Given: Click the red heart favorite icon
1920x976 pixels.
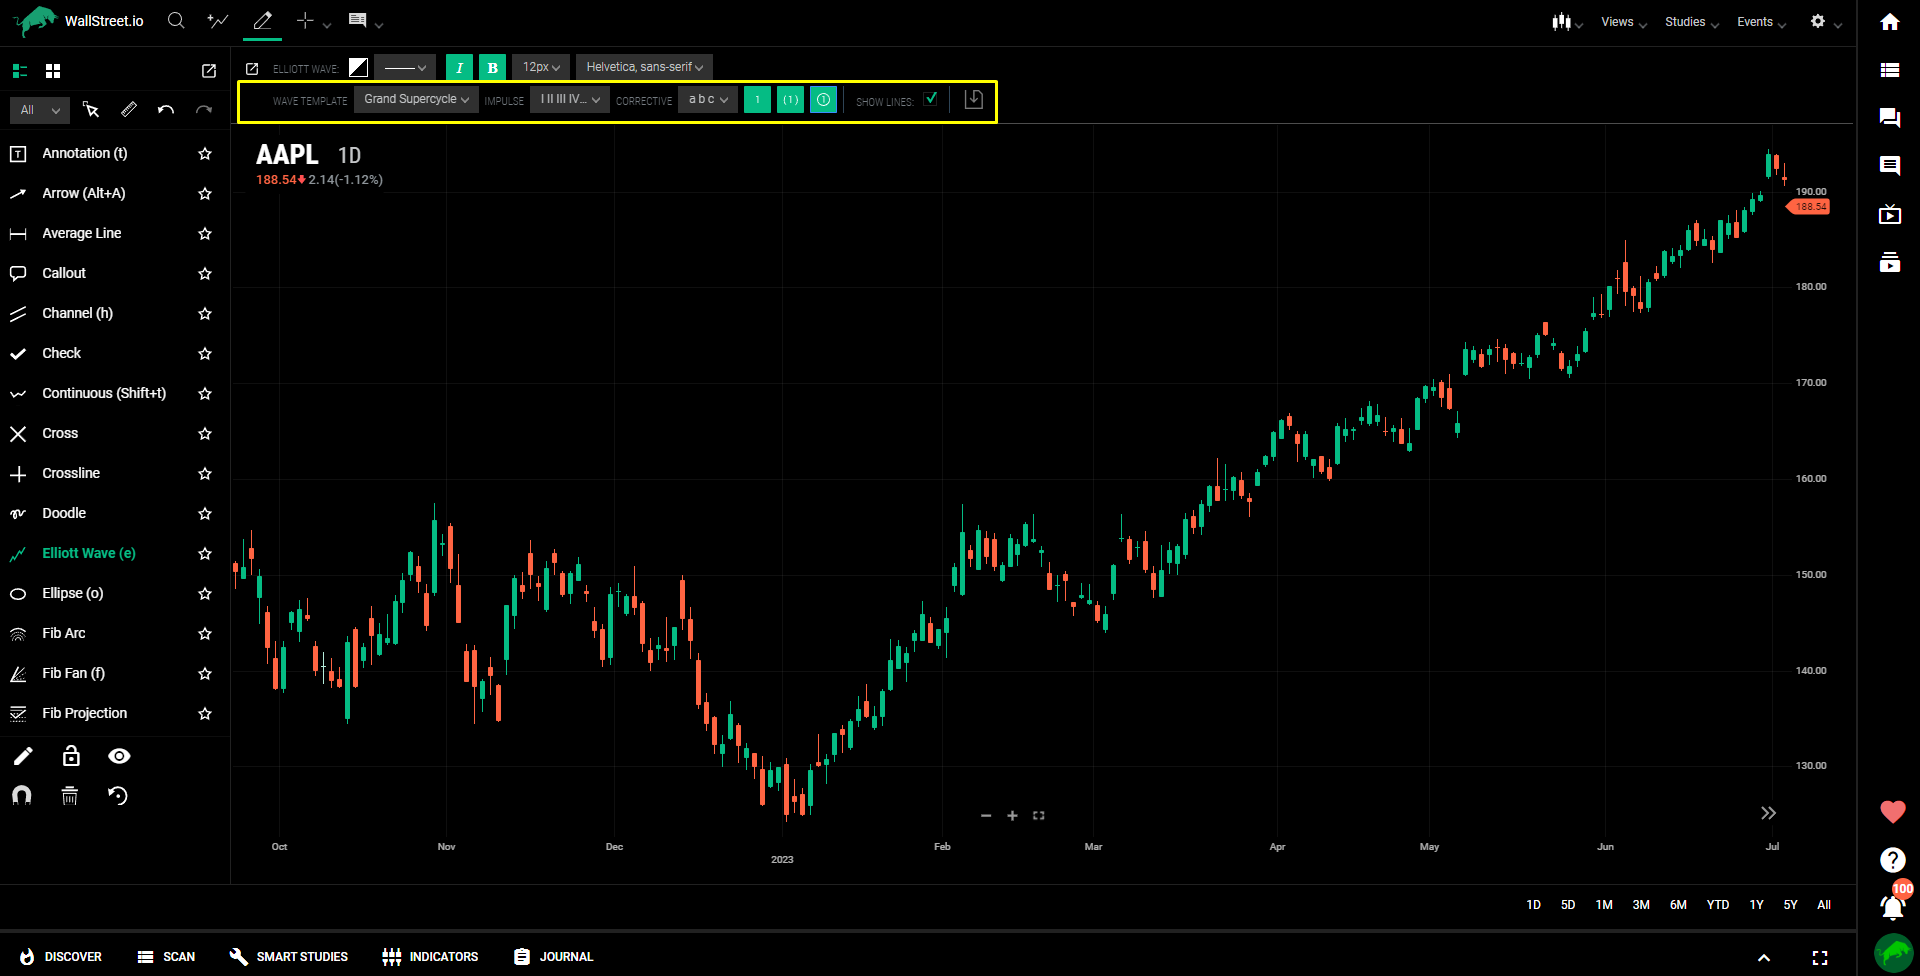Looking at the screenshot, I should click(x=1892, y=812).
